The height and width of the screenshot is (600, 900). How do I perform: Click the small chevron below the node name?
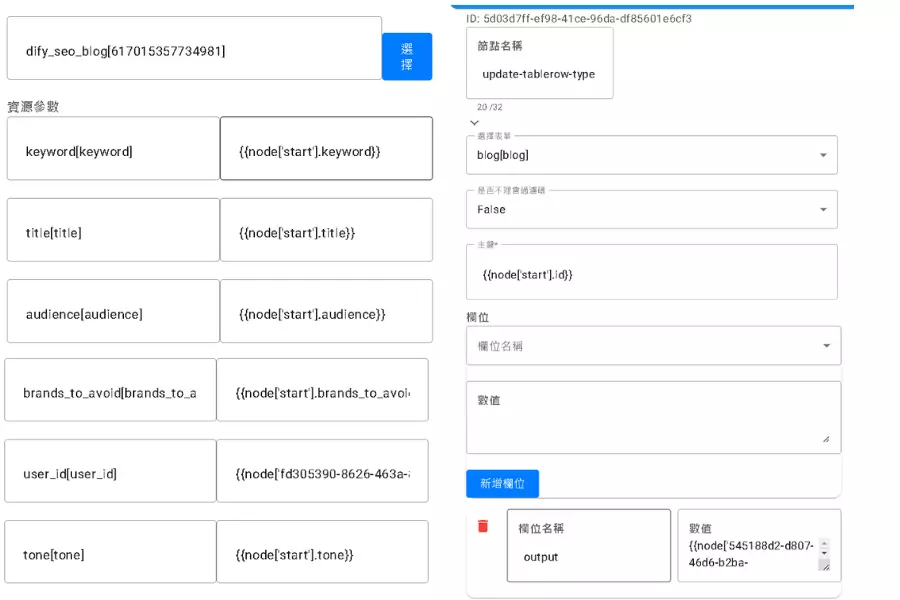pos(474,123)
